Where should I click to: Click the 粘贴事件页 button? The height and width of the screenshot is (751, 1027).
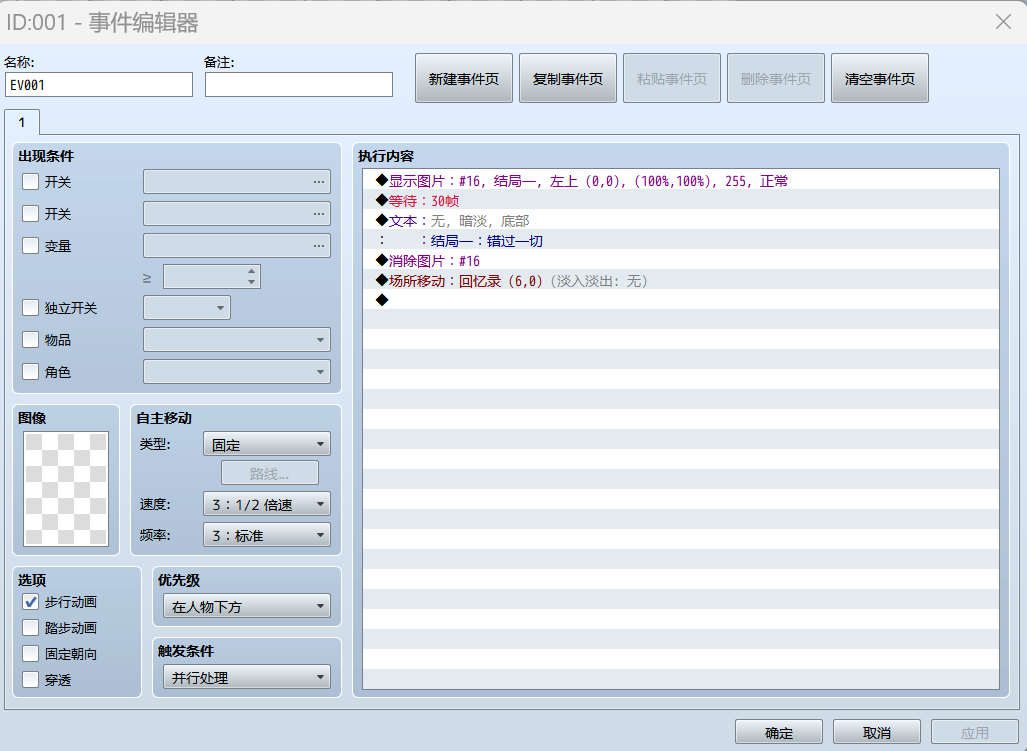672,79
